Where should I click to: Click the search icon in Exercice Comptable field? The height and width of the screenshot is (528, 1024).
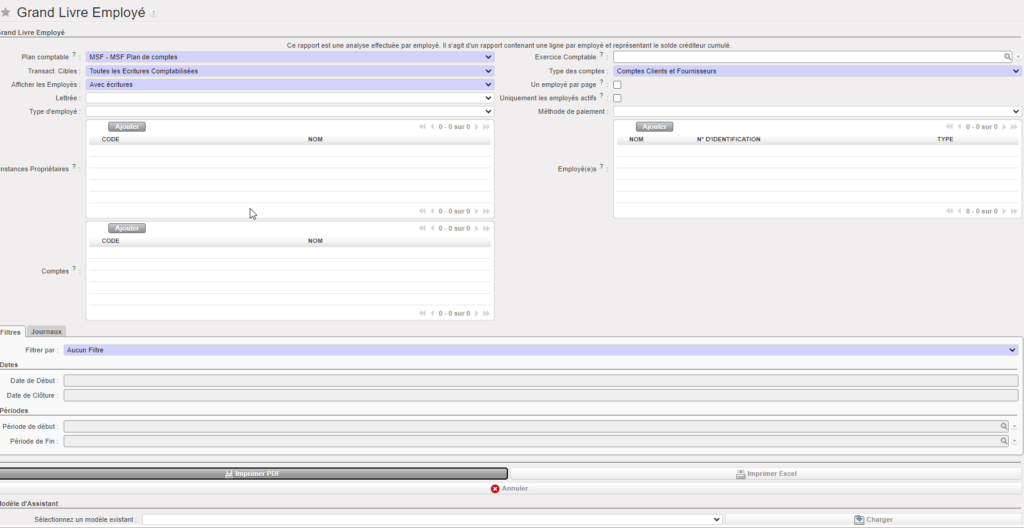point(1008,57)
